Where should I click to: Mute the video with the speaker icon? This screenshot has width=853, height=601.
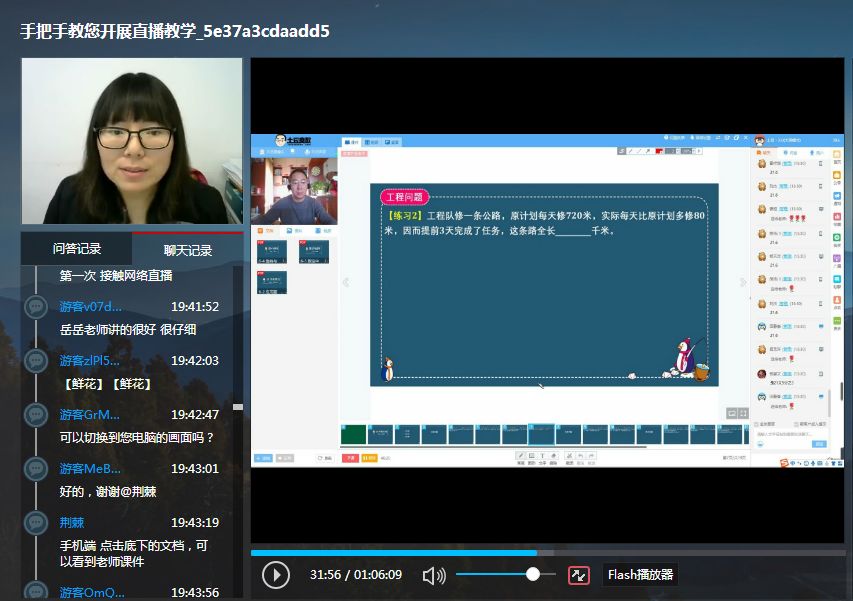(434, 575)
